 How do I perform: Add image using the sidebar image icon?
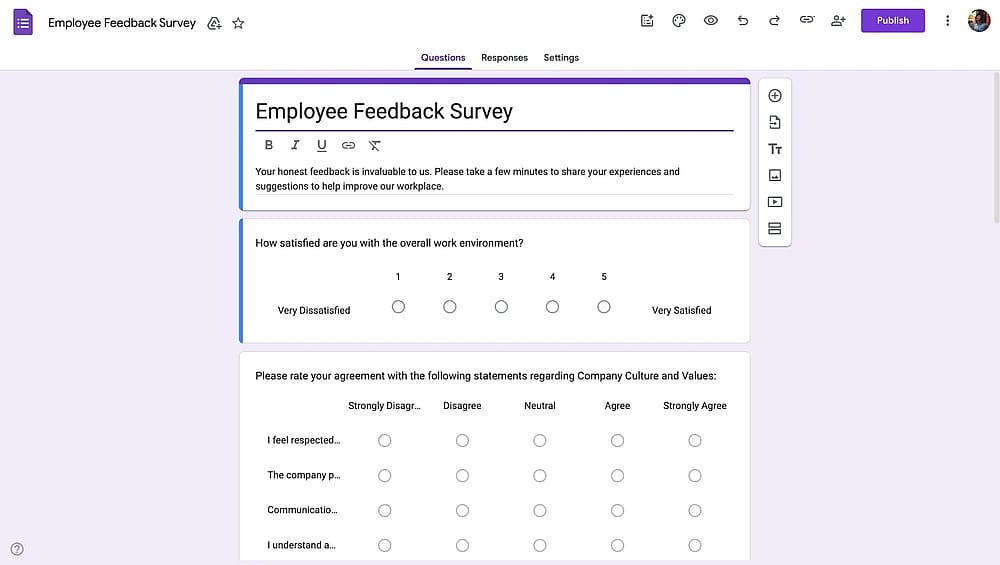pos(775,175)
